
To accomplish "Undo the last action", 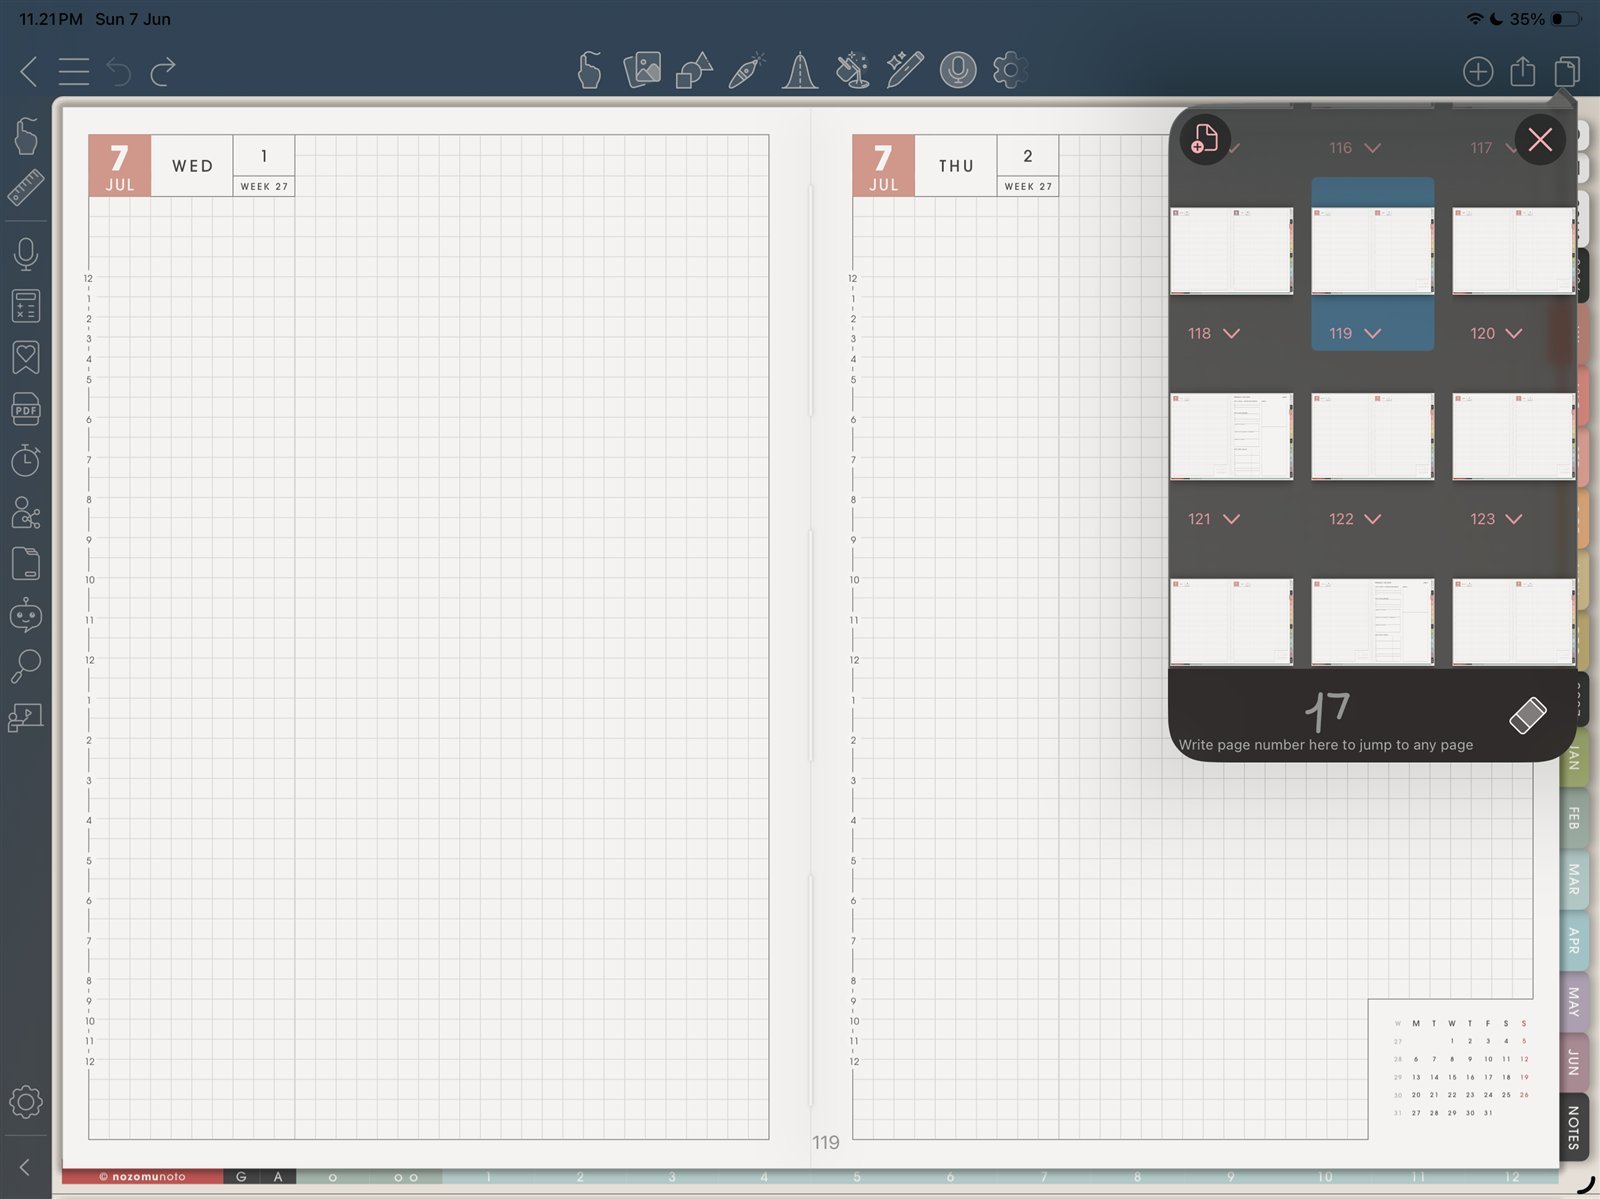I will tap(119, 71).
